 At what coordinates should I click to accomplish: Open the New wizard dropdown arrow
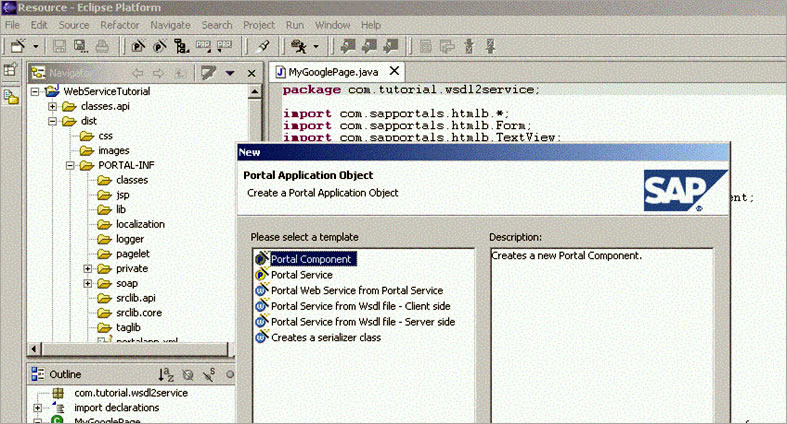[36, 47]
